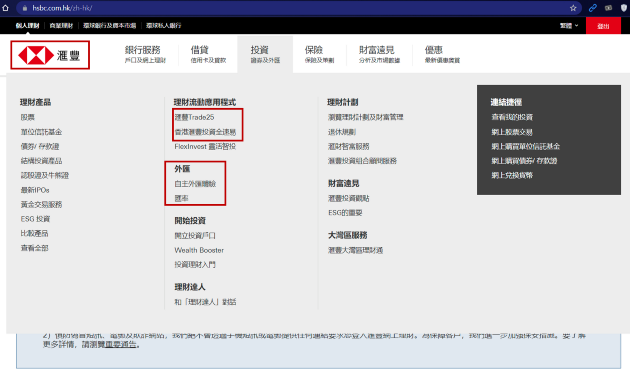Click the HSBC hexagon logo
This screenshot has height=370, width=630.
(x=36, y=55)
